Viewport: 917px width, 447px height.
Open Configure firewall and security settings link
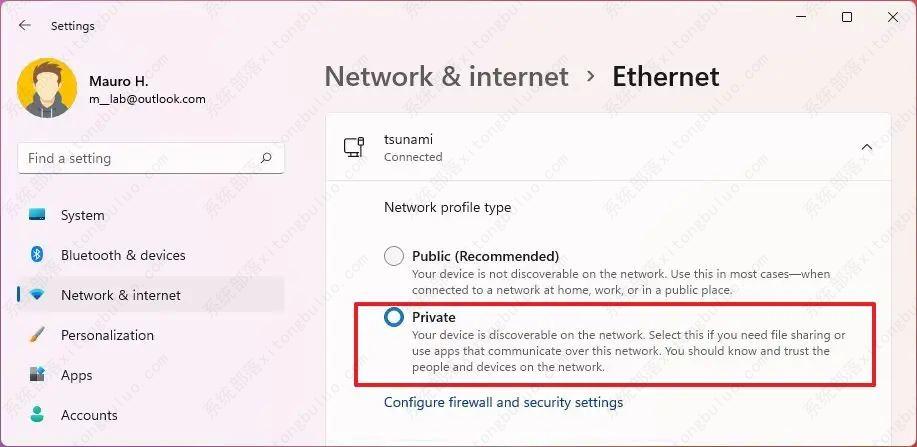click(x=503, y=402)
